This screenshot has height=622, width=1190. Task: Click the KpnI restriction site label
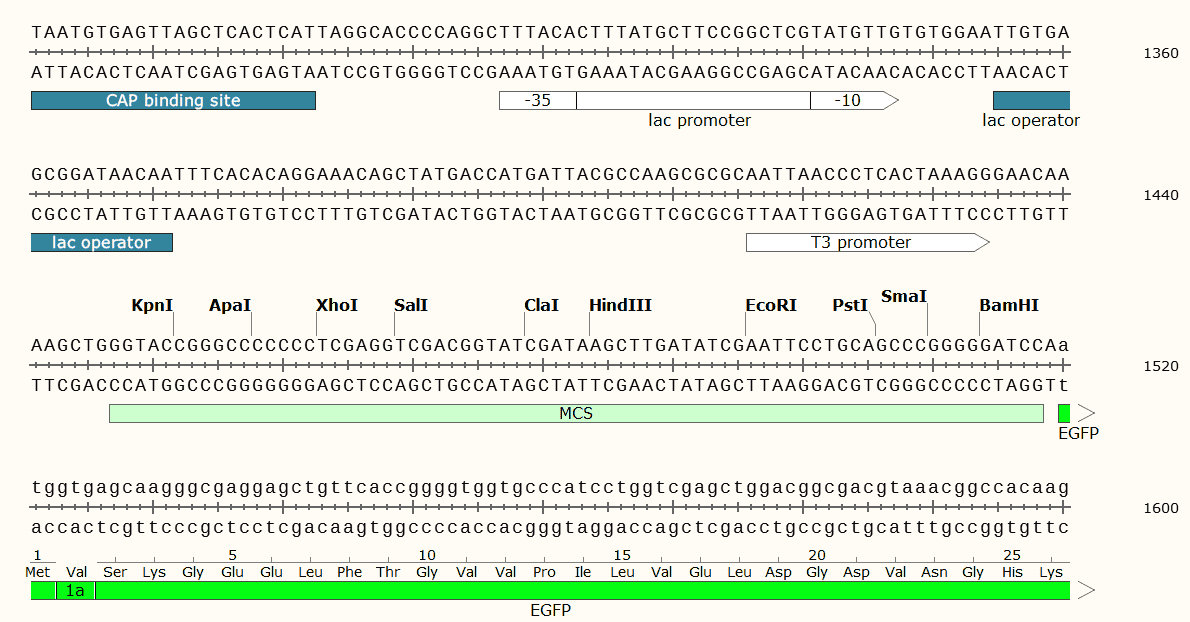152,305
